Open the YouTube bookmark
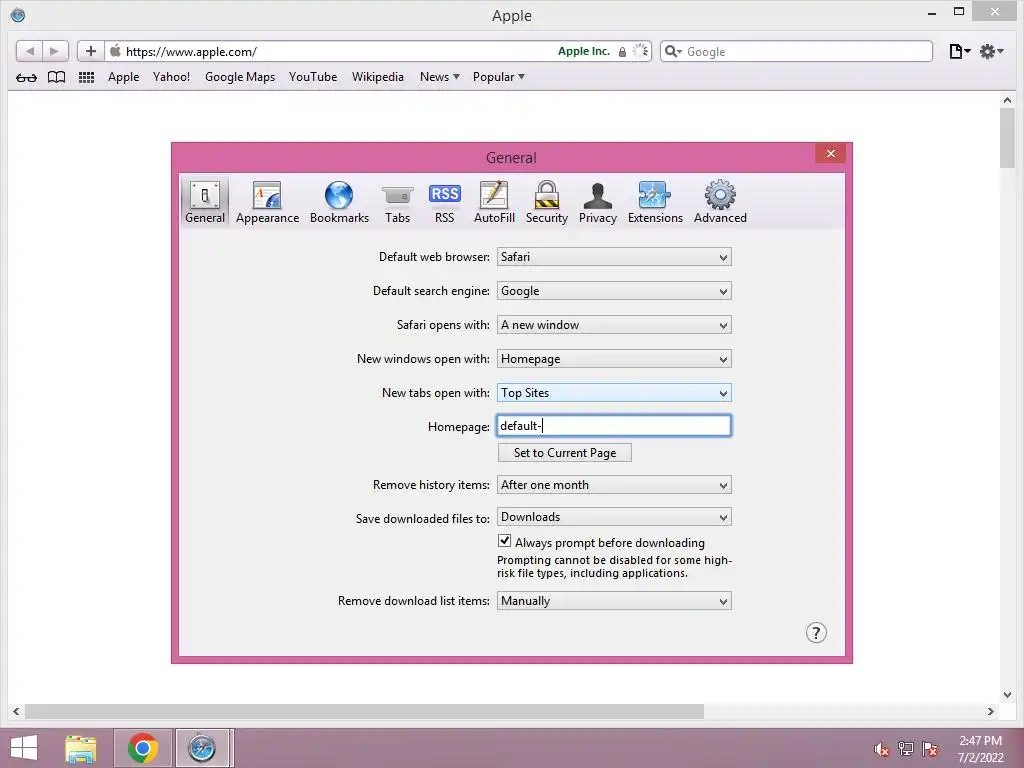This screenshot has height=768, width=1024. tap(313, 77)
